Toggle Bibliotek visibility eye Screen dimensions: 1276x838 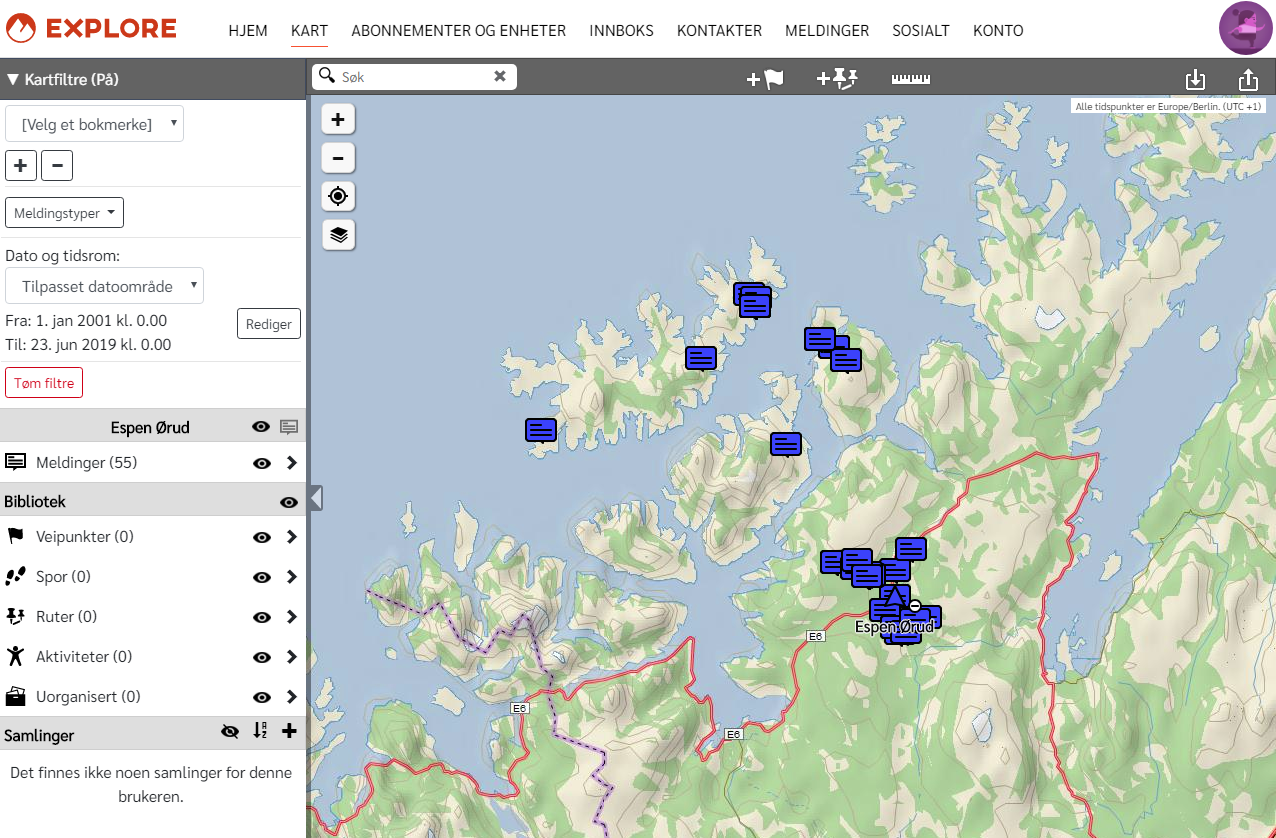[x=289, y=502]
